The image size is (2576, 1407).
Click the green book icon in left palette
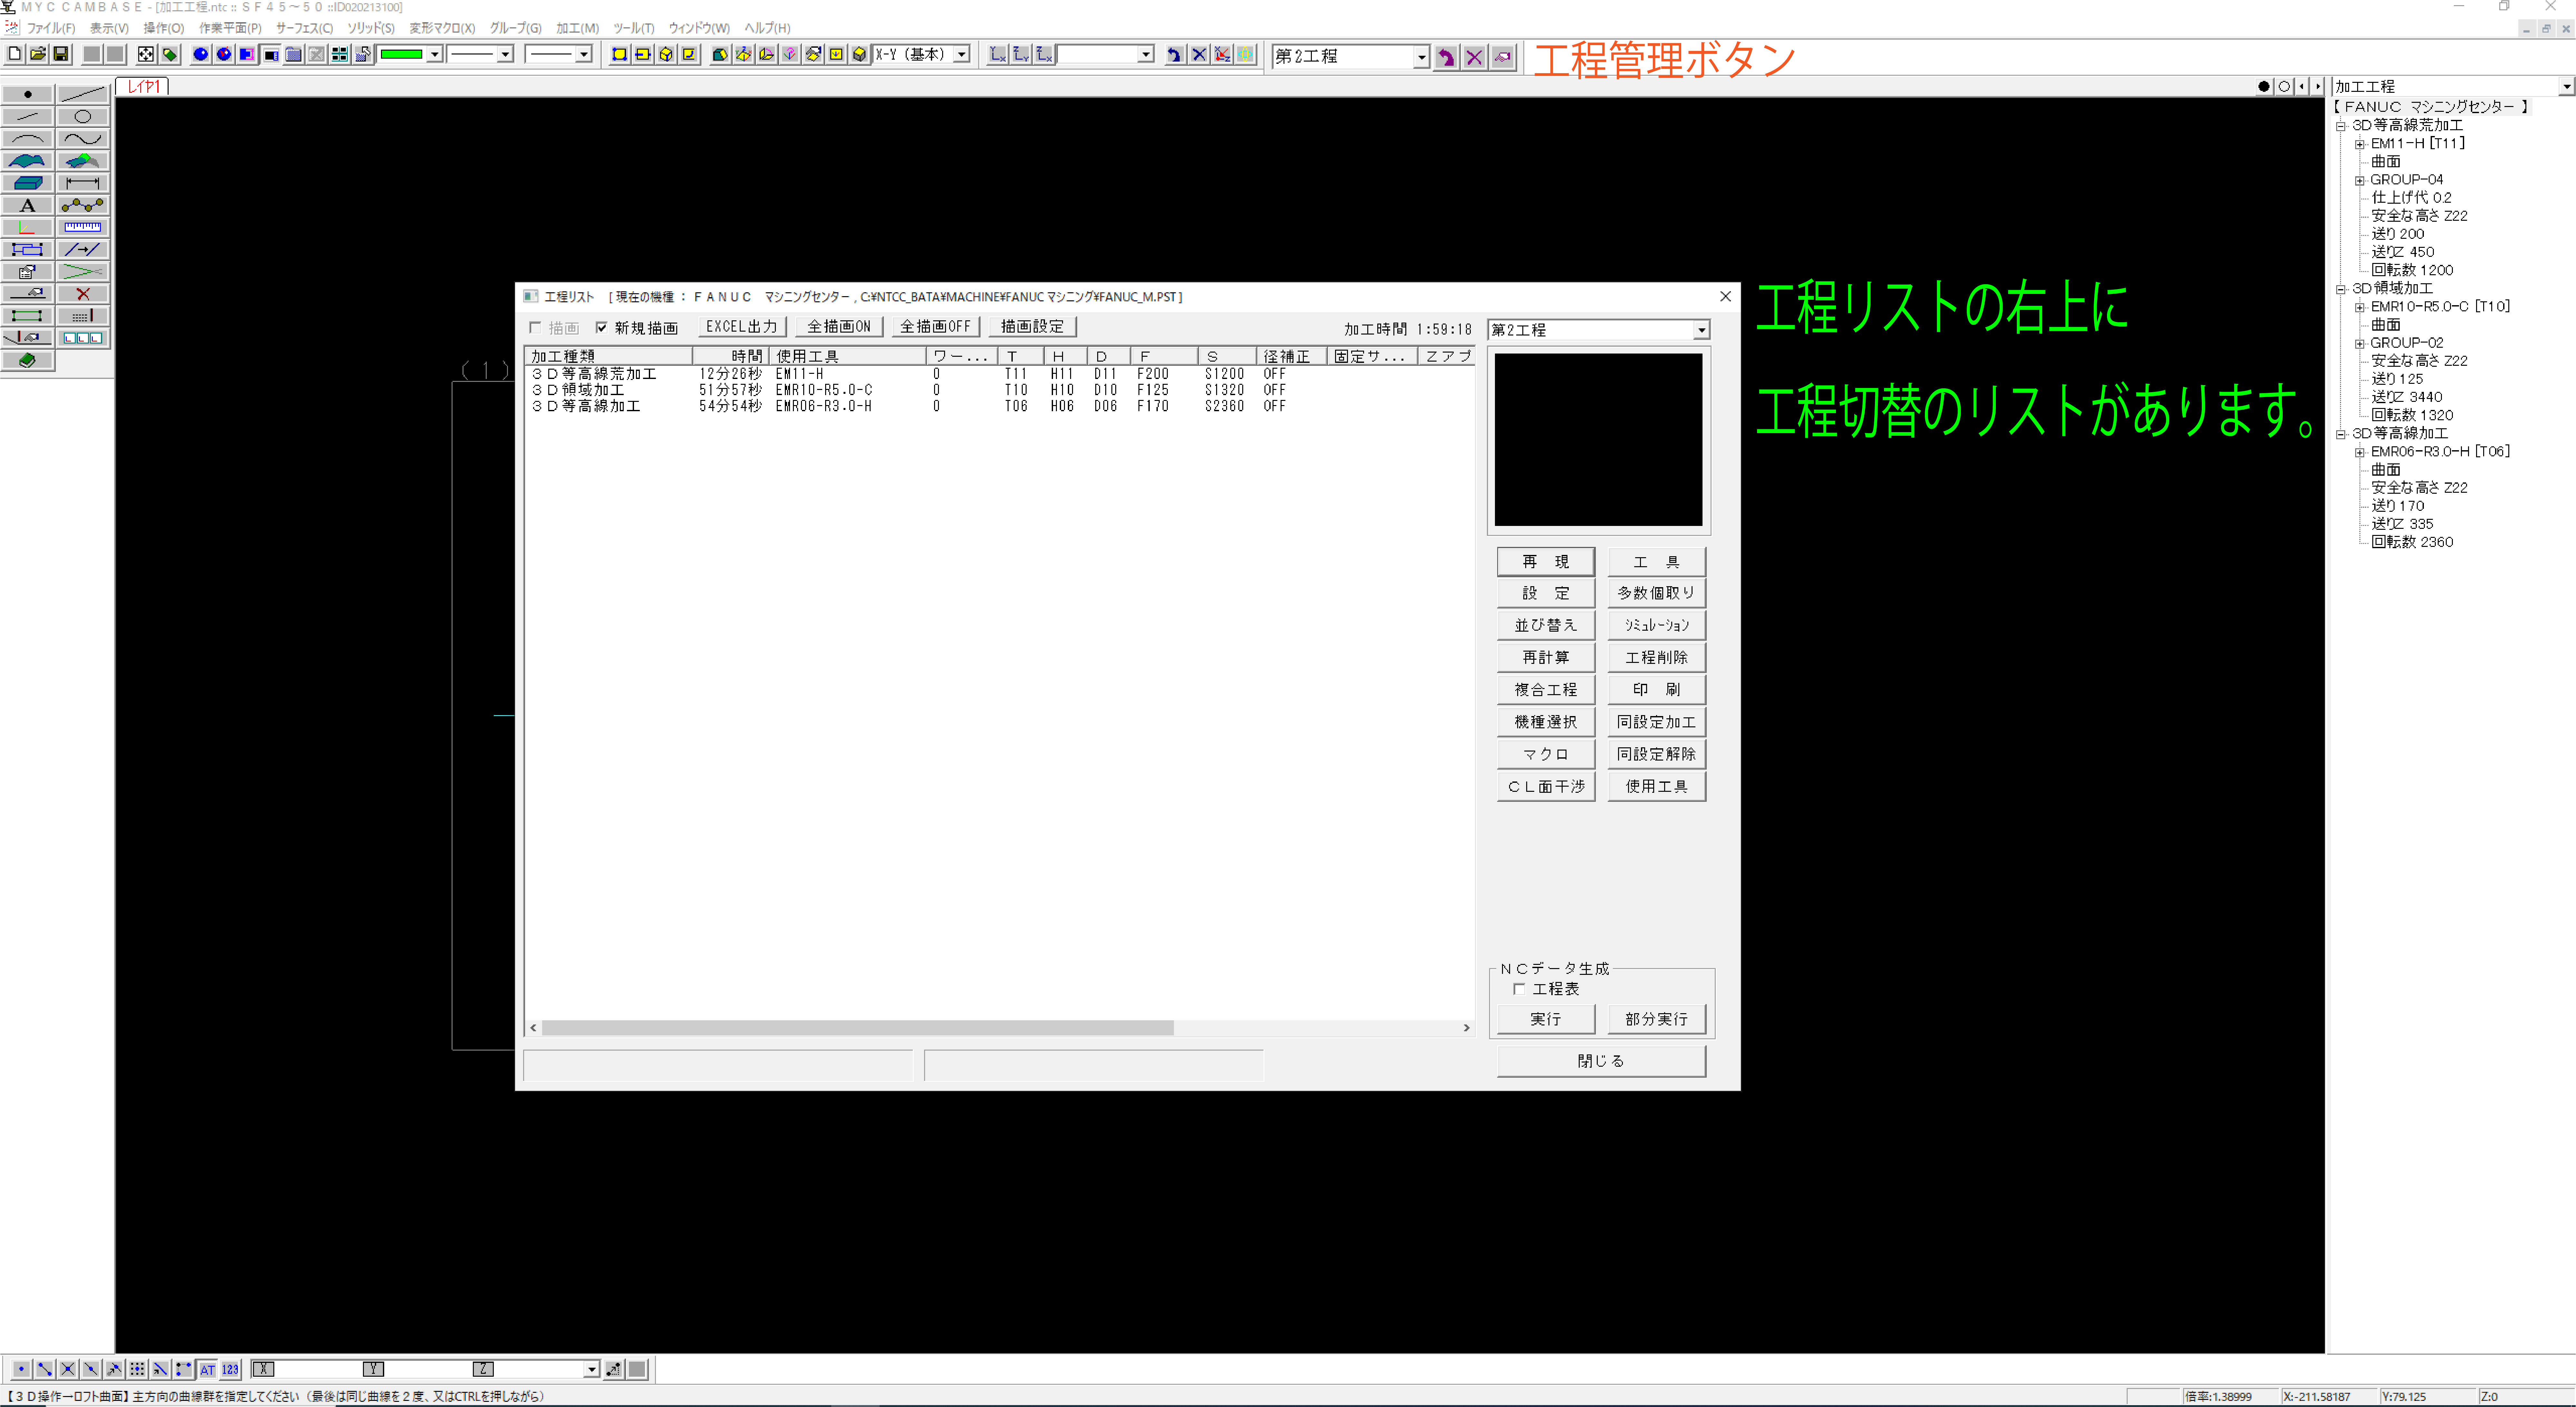point(28,360)
